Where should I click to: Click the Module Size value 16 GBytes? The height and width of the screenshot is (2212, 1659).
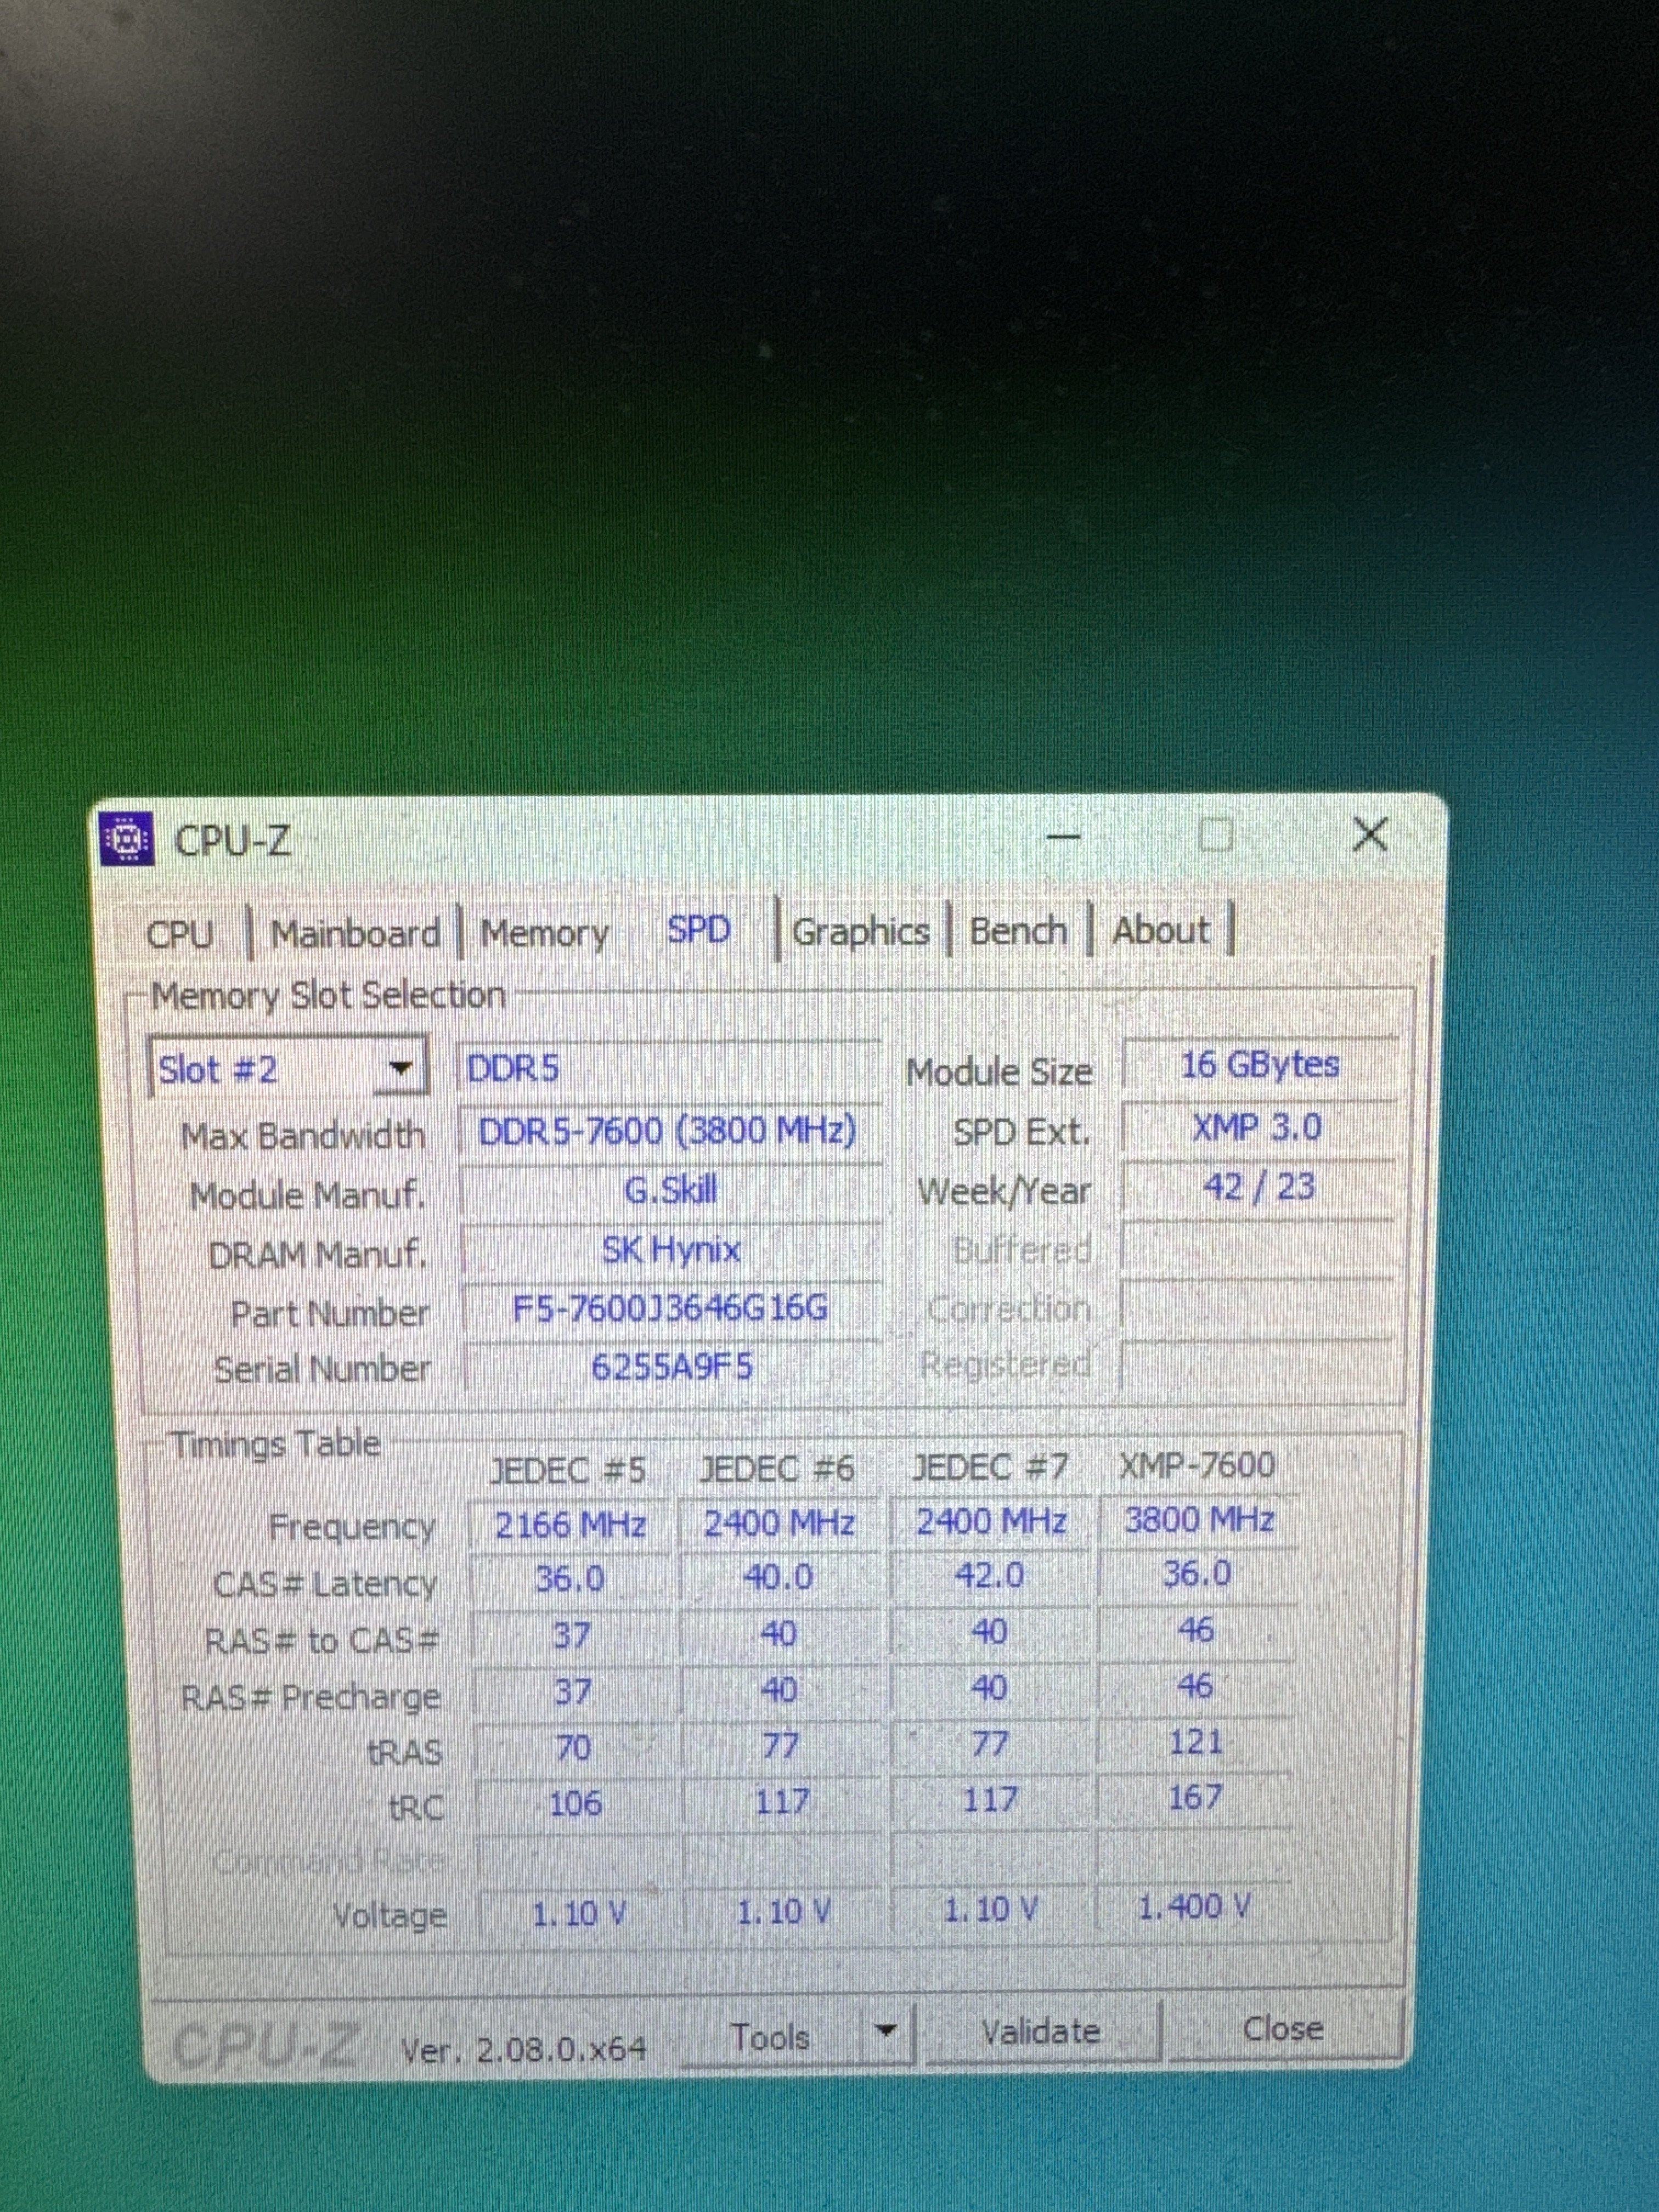[x=1259, y=1064]
